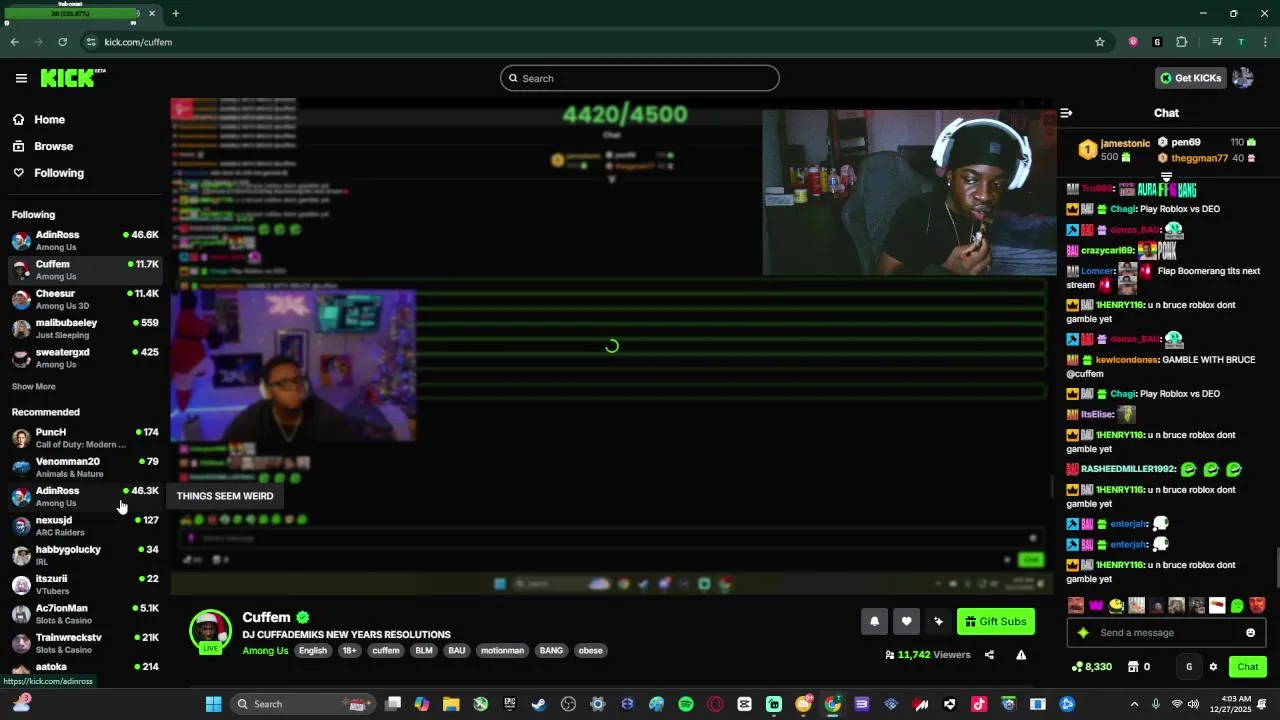Viewport: 1280px width, 720px height.
Task: Open Windows Start menu
Action: [213, 704]
